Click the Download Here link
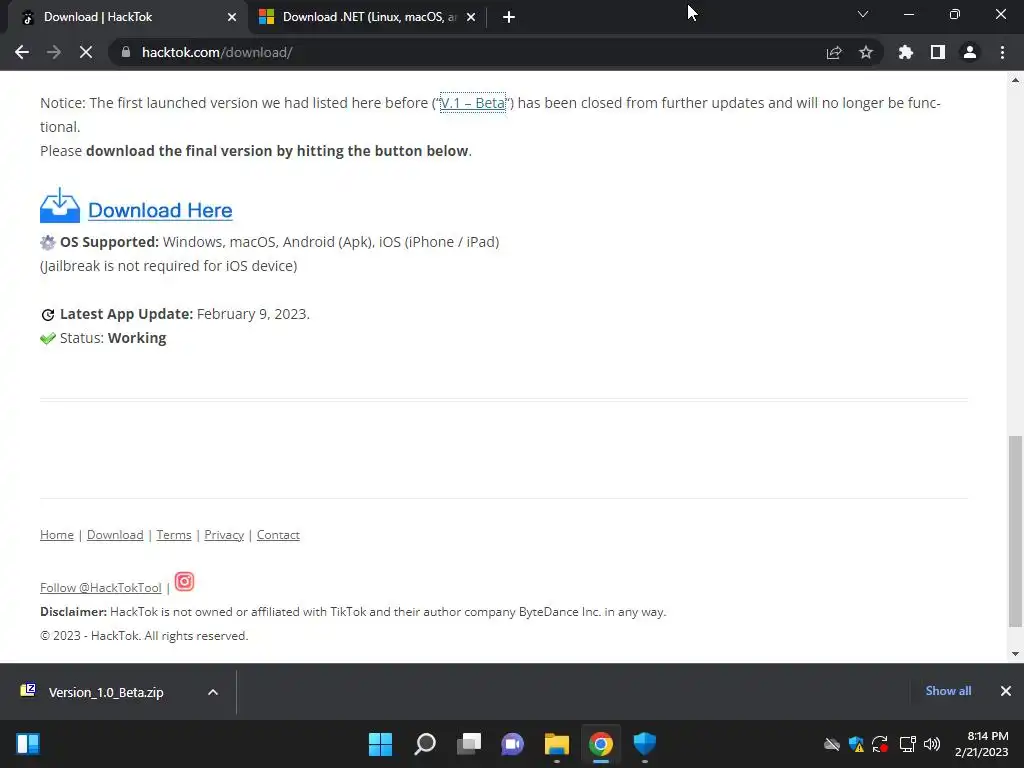 pos(160,210)
